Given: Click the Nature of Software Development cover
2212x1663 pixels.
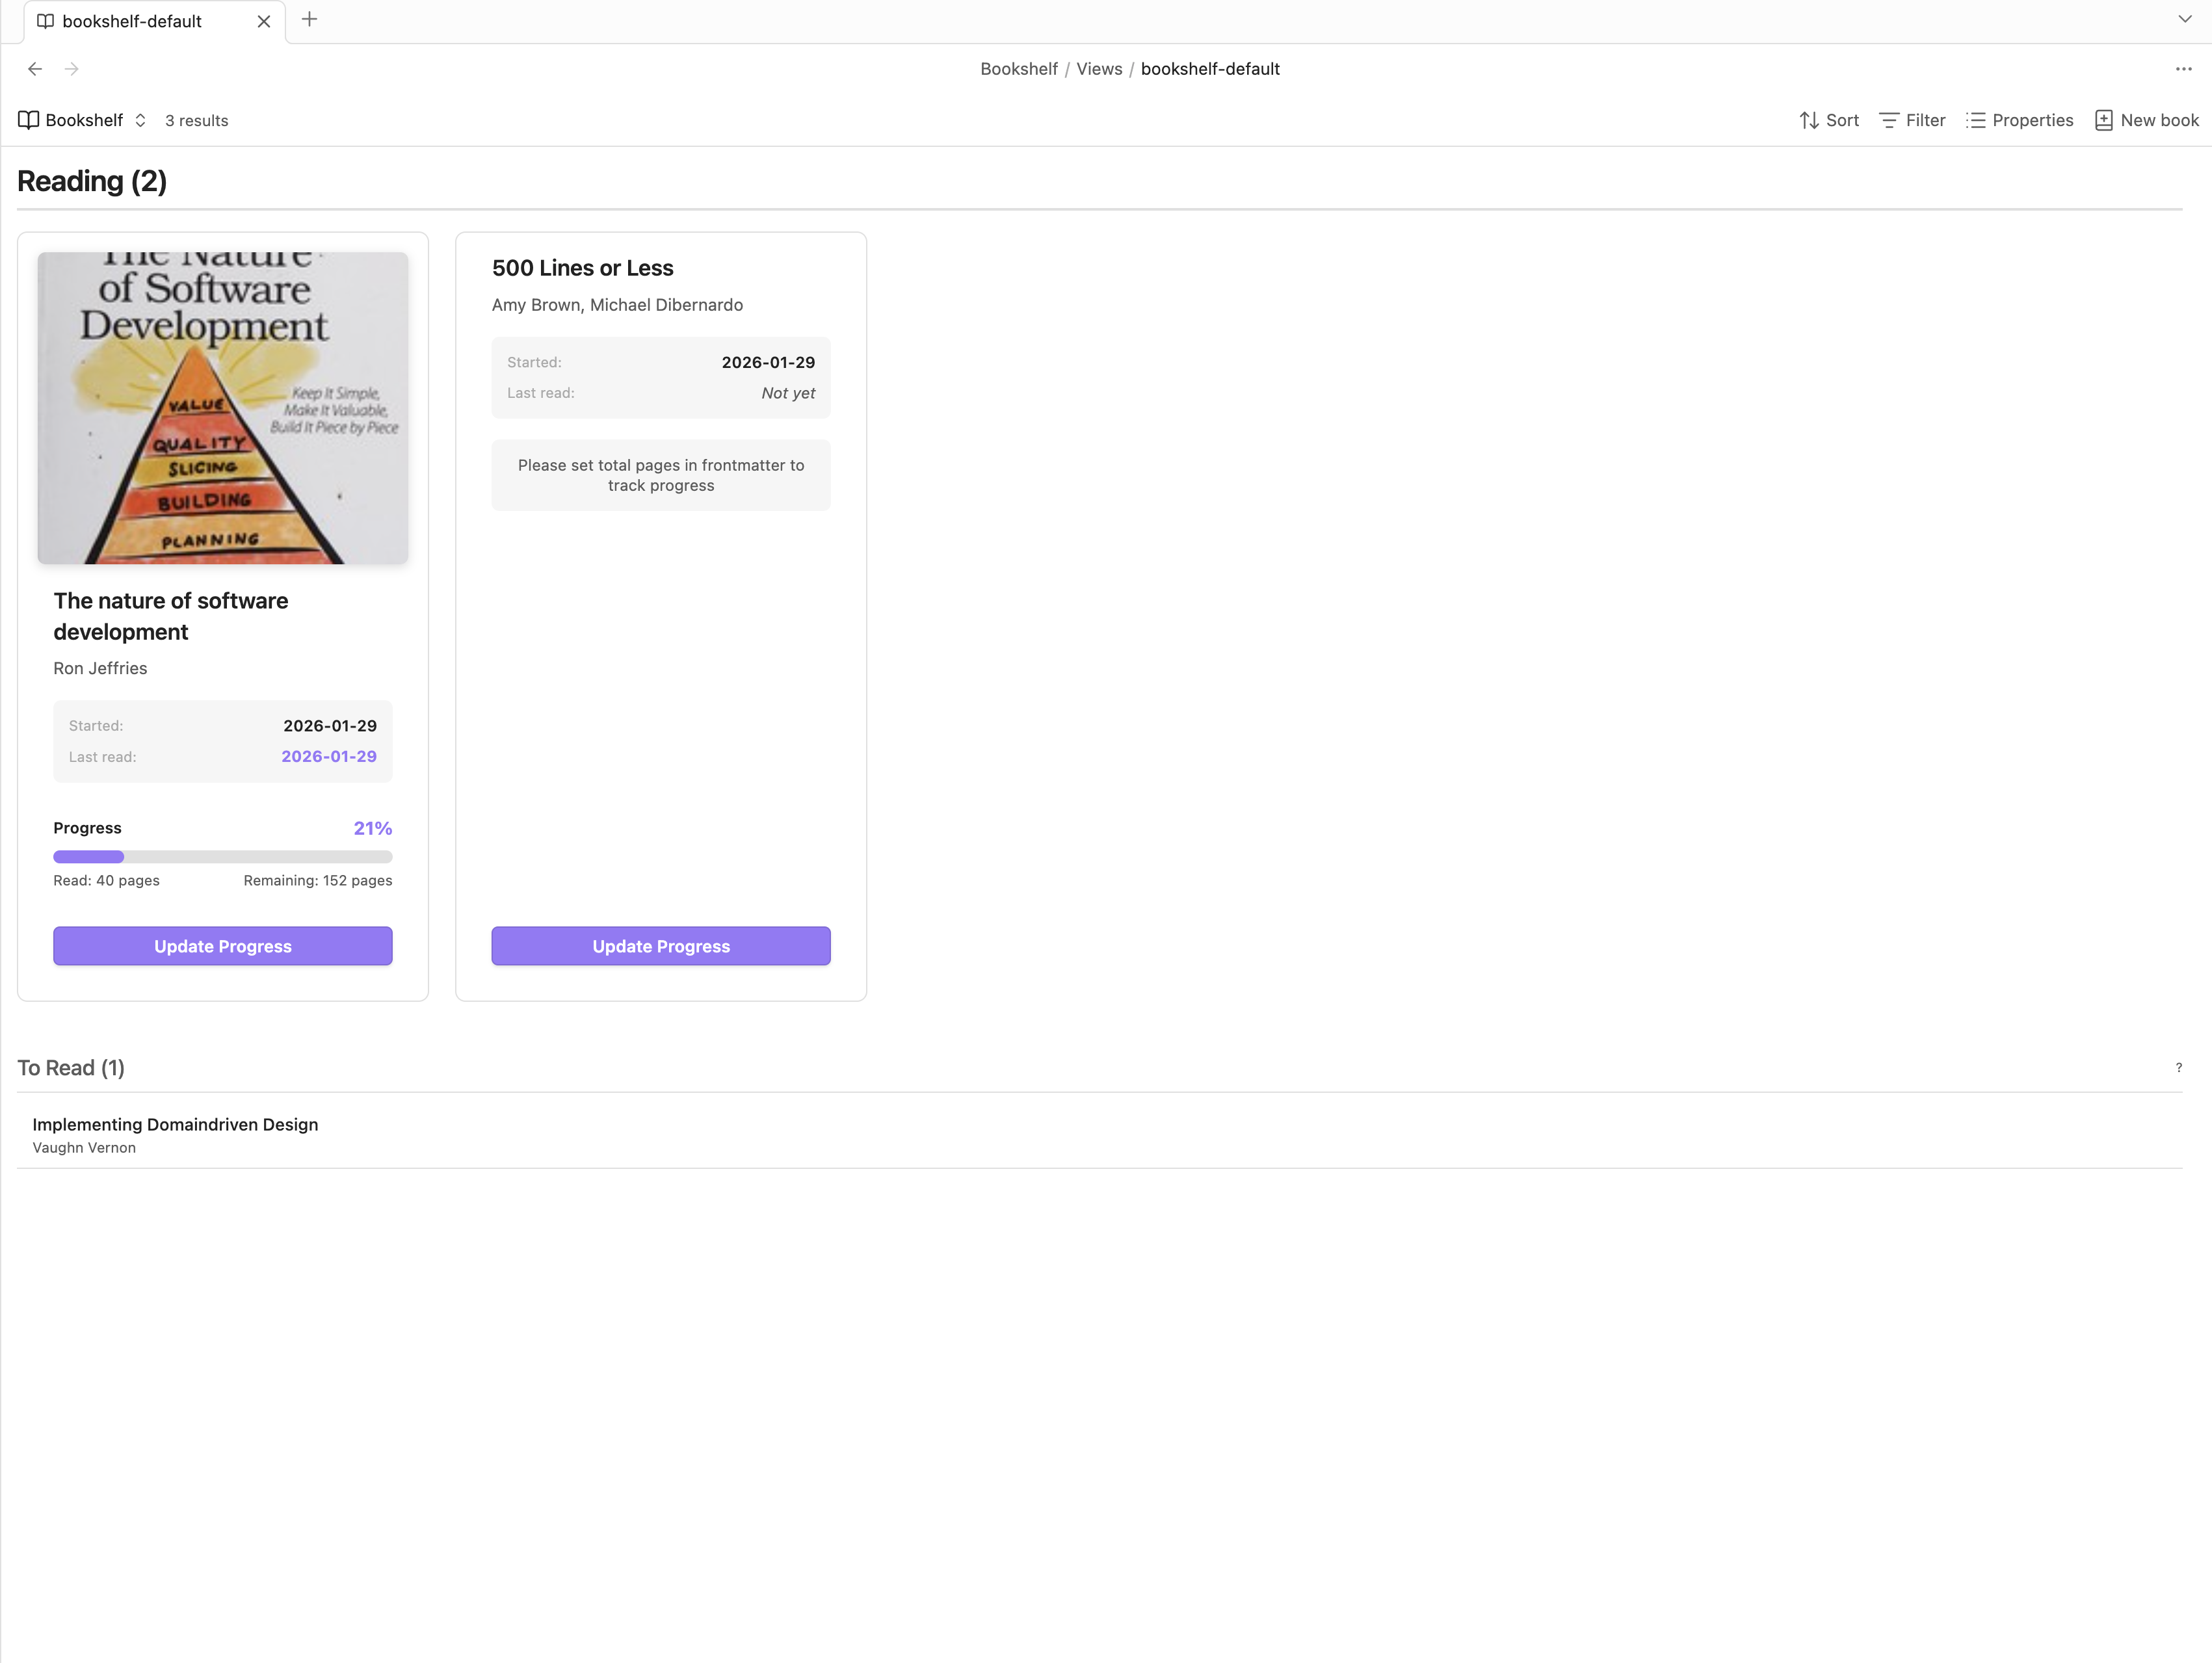Looking at the screenshot, I should 222,408.
